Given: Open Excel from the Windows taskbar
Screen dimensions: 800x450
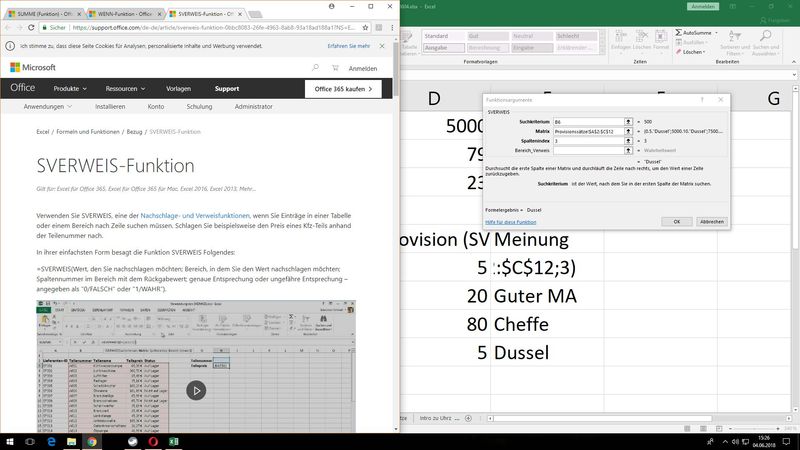Looking at the screenshot, I should click(172, 440).
